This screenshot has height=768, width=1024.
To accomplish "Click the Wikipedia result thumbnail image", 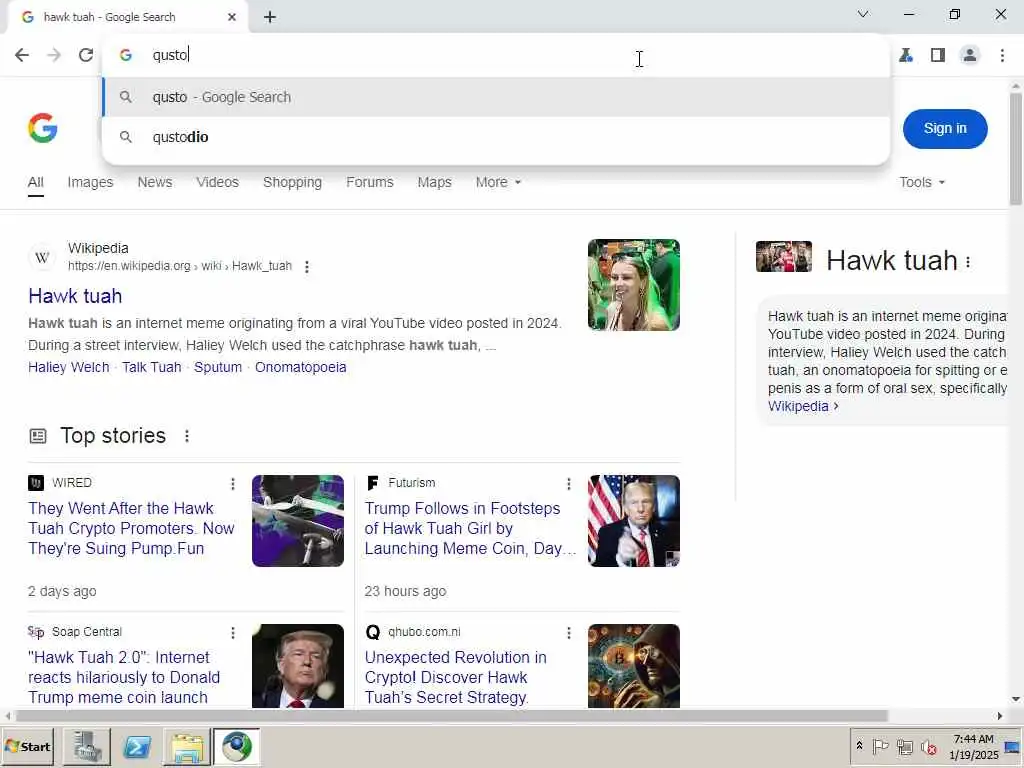I will click(x=633, y=285).
